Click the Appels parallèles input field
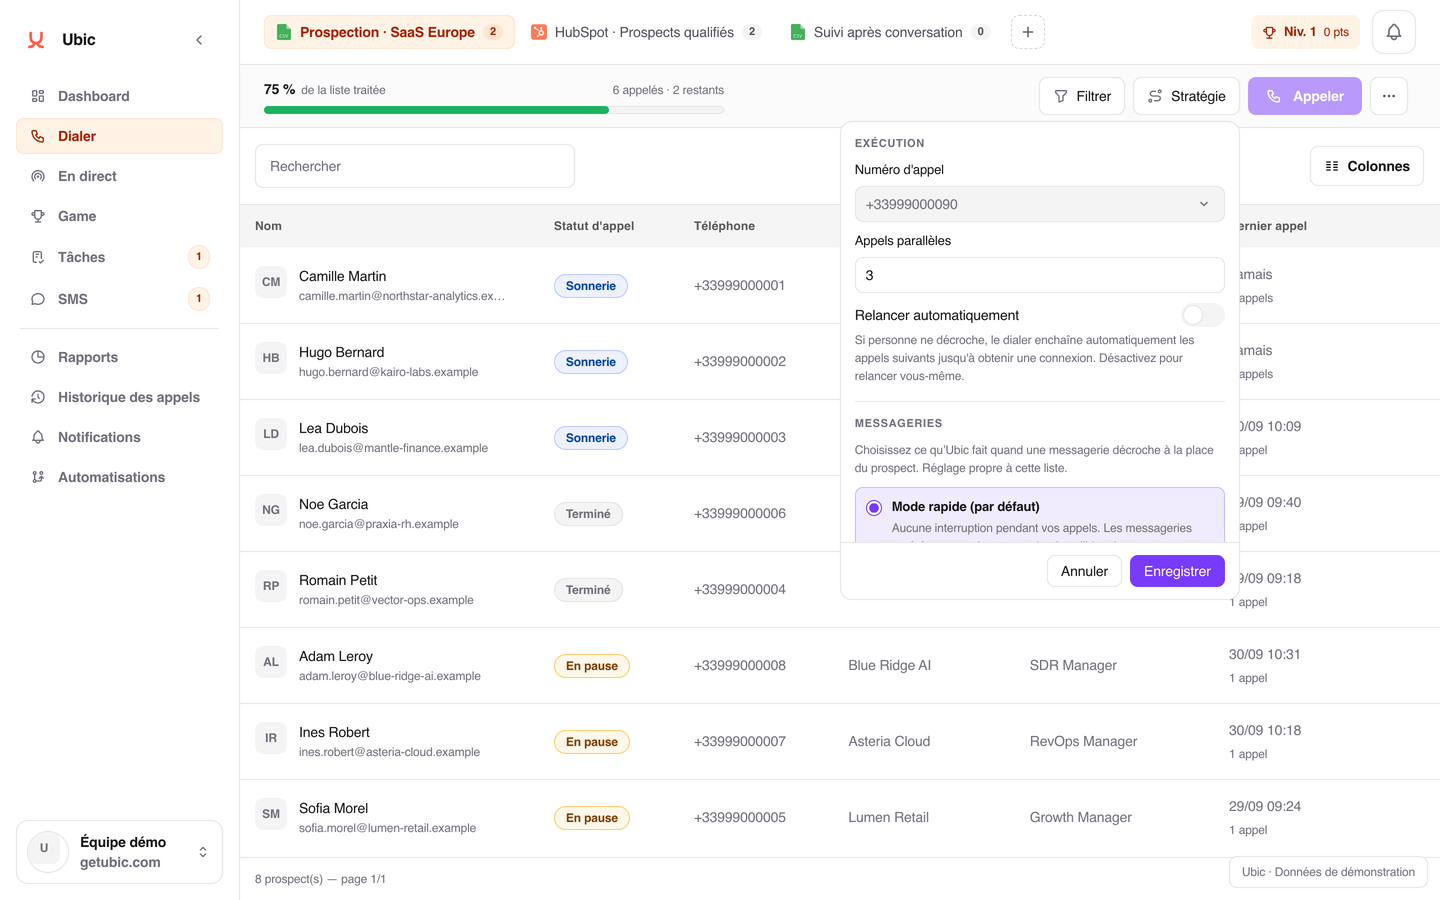Image resolution: width=1440 pixels, height=900 pixels. pyautogui.click(x=1040, y=275)
